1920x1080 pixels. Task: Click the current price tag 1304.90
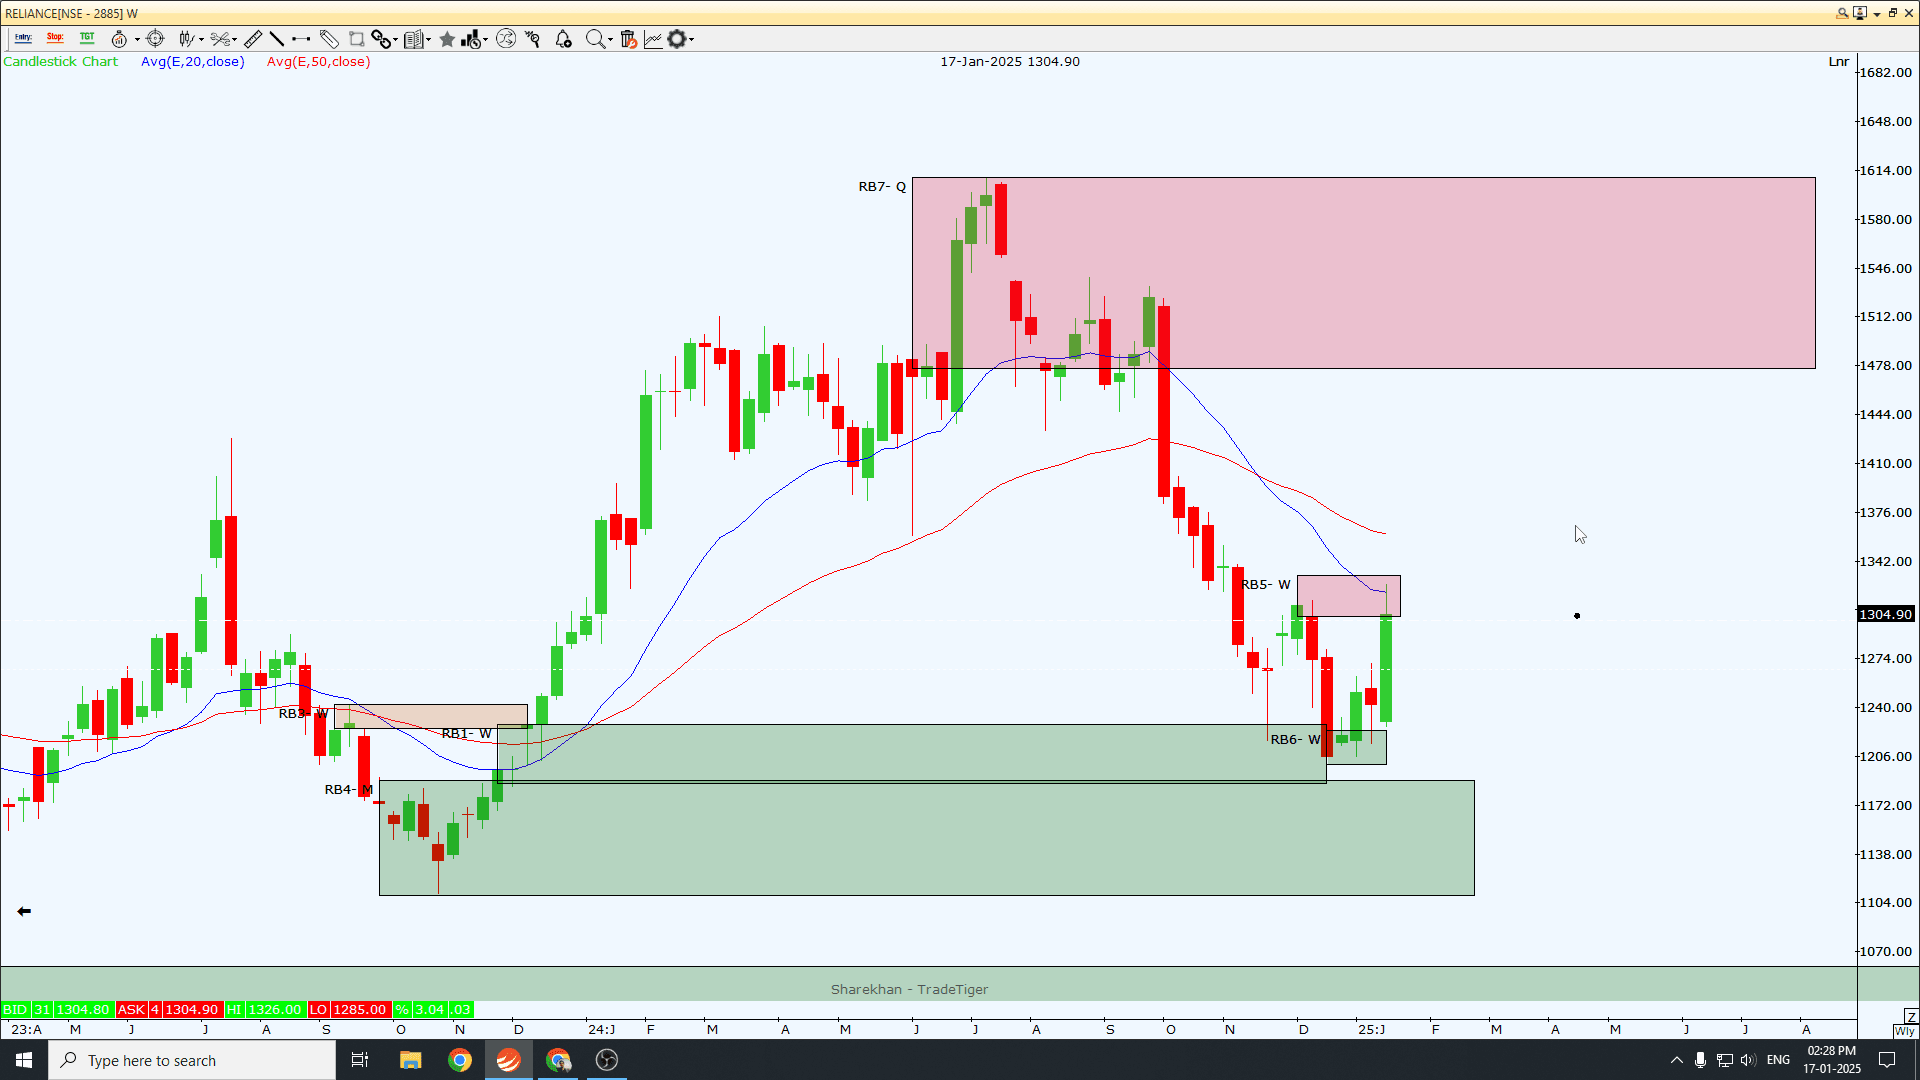(x=1885, y=614)
